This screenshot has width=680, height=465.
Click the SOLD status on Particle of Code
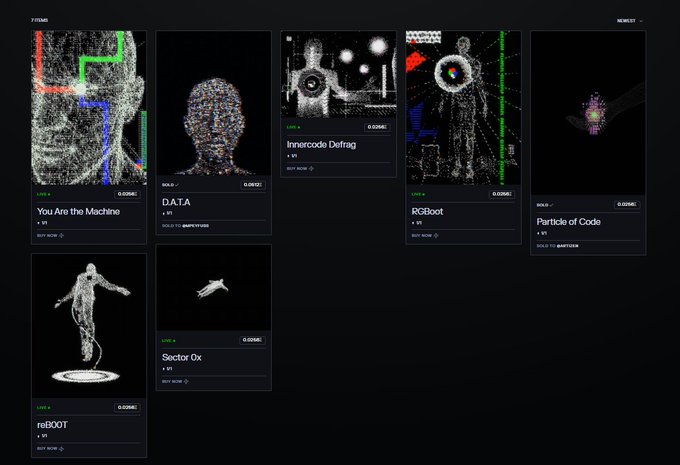545,205
